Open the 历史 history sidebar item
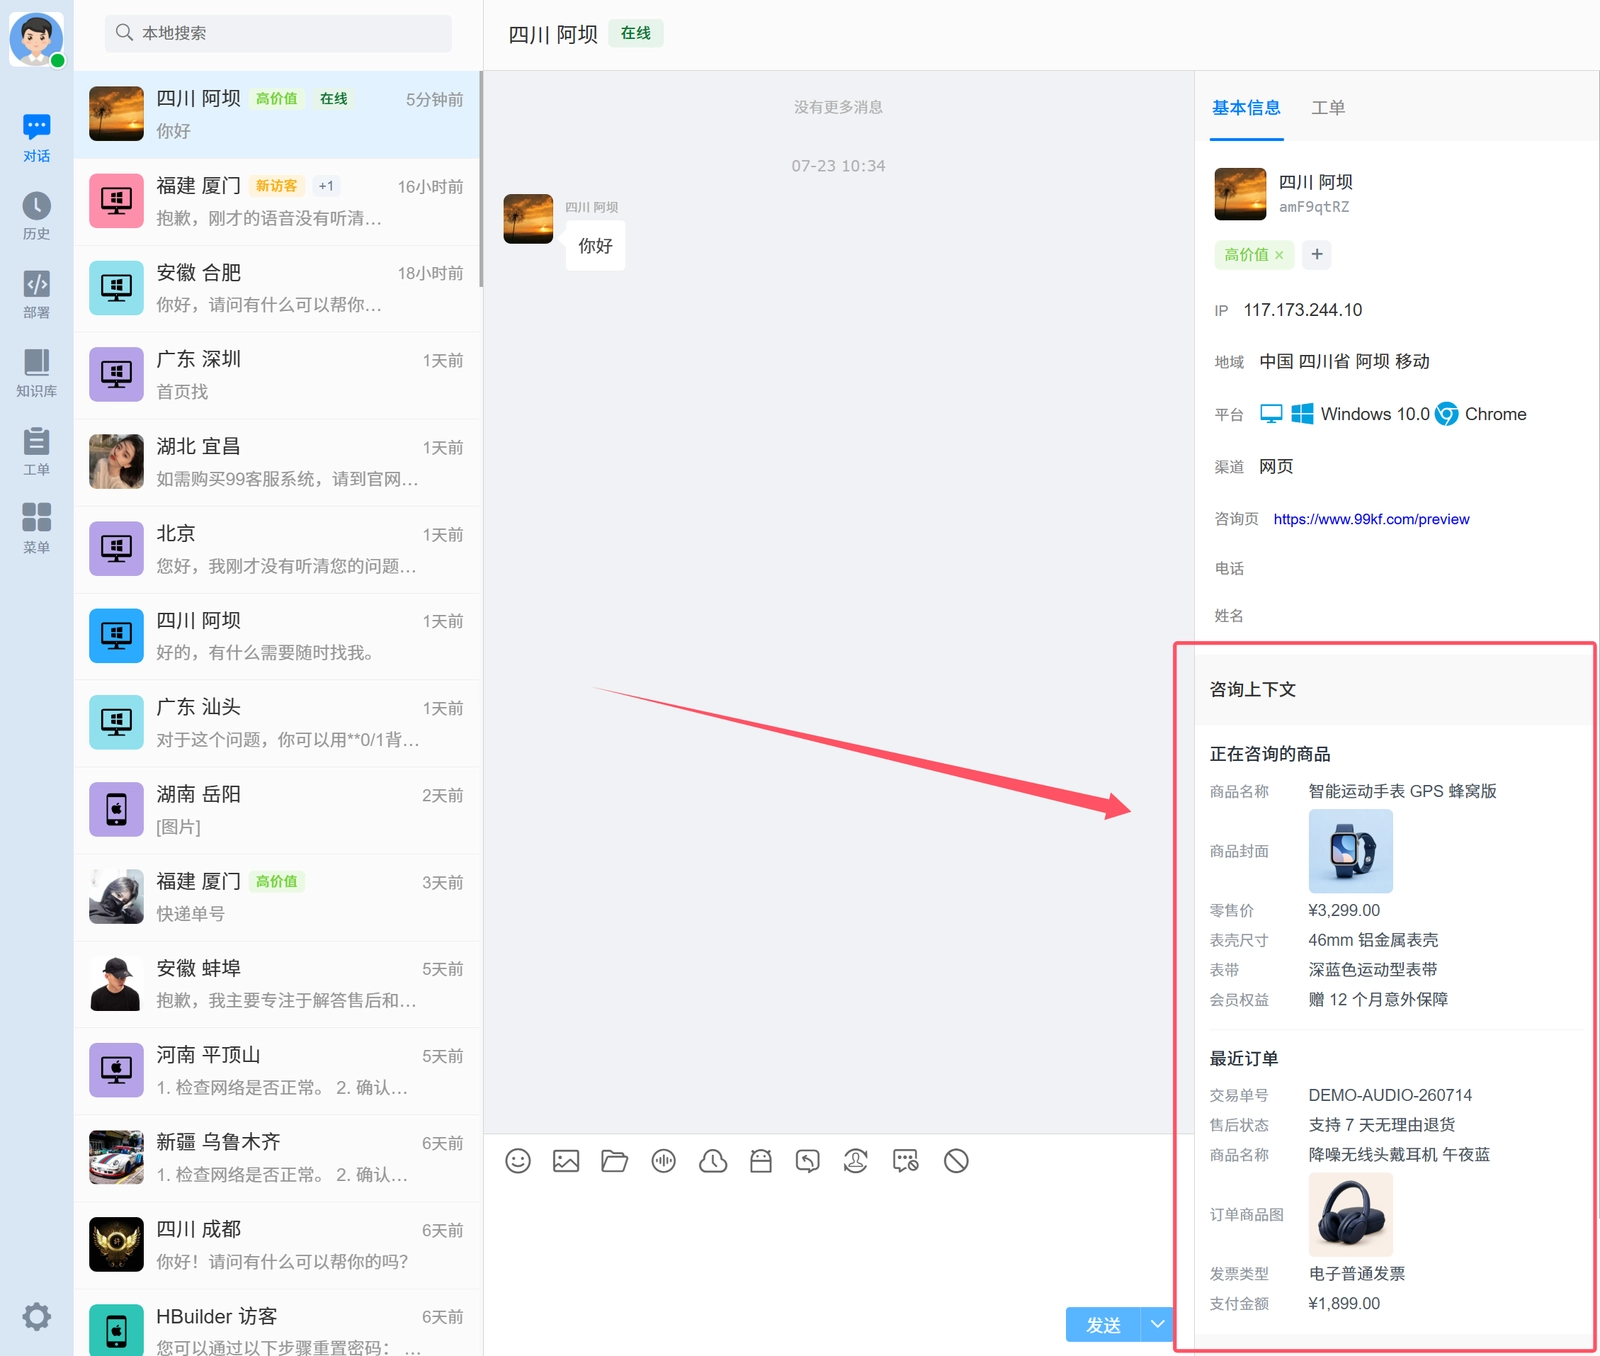This screenshot has height=1356, width=1600. coord(36,216)
